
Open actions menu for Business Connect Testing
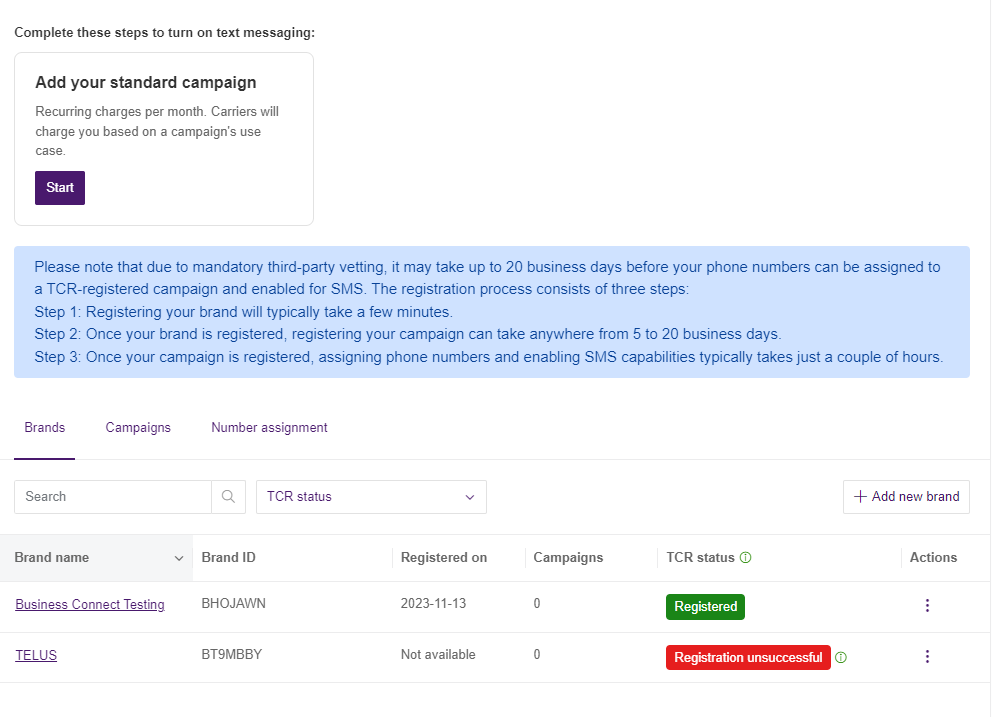[927, 606]
